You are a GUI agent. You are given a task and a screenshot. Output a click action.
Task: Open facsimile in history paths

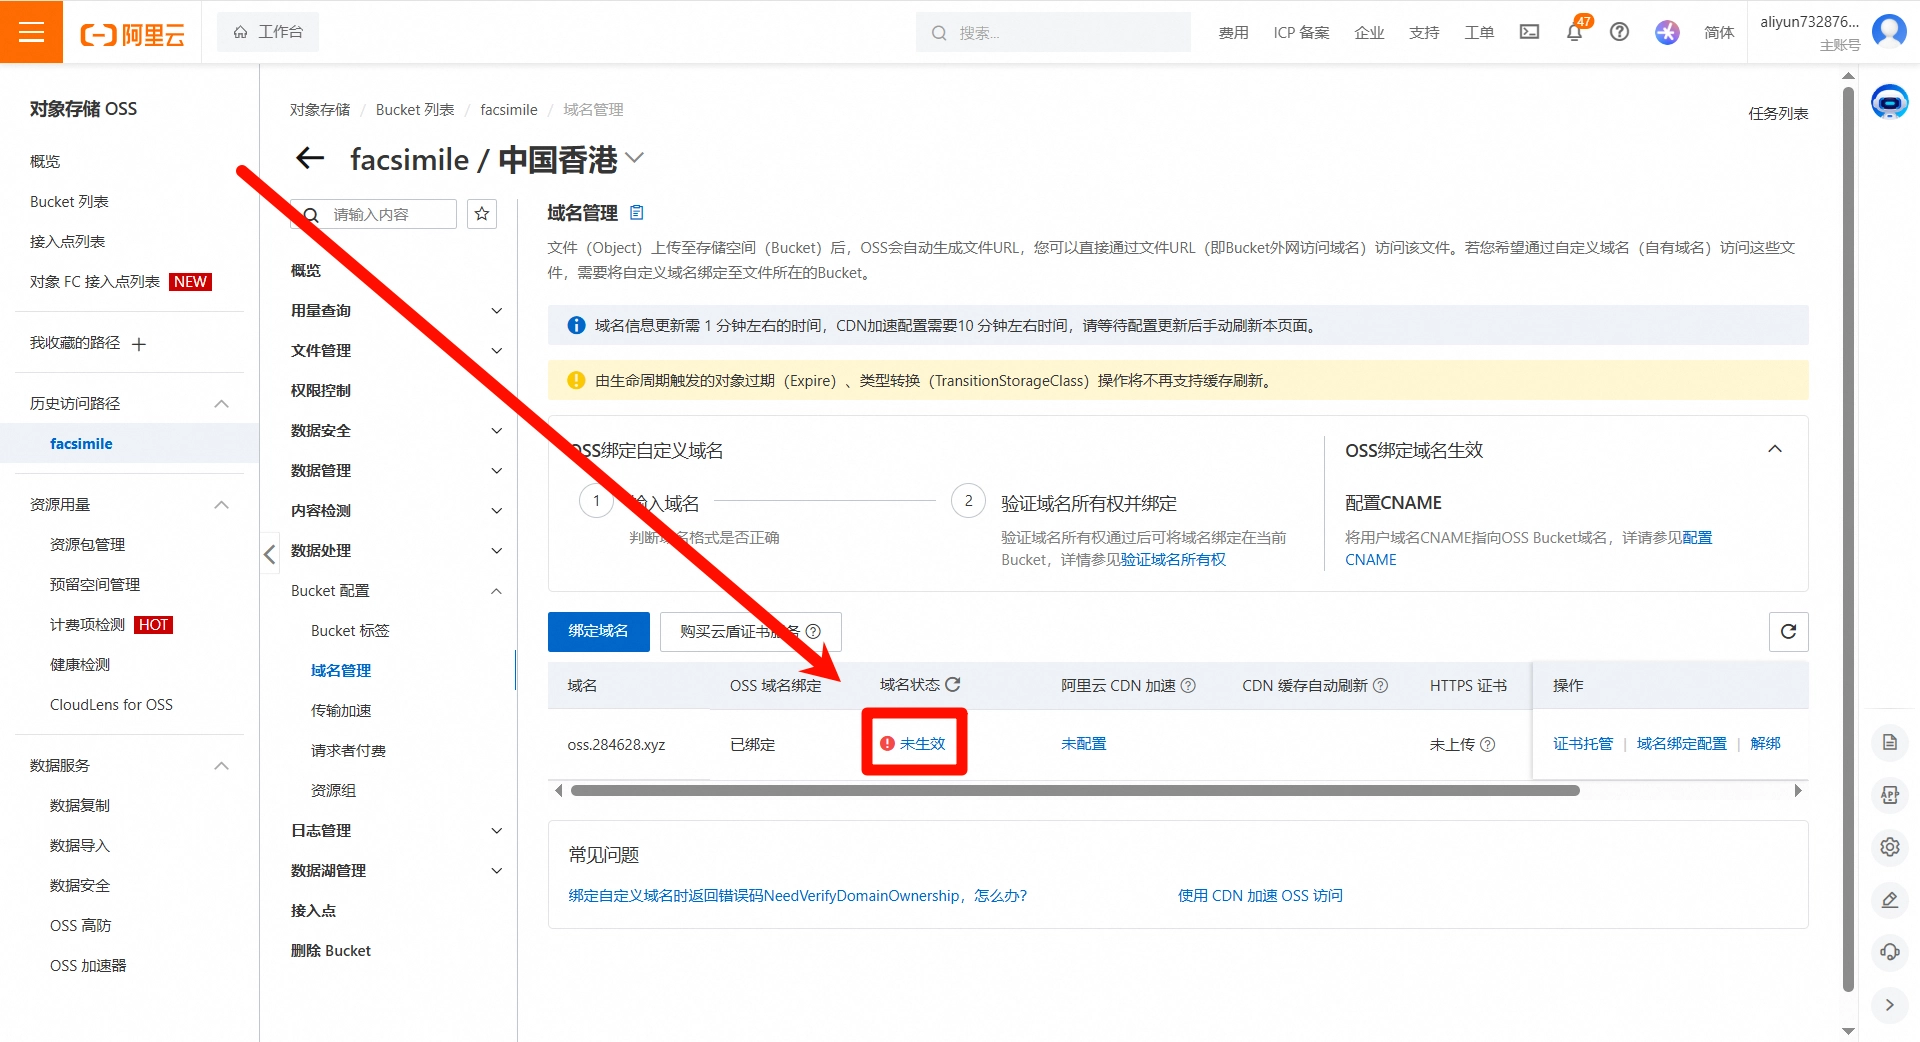point(81,444)
